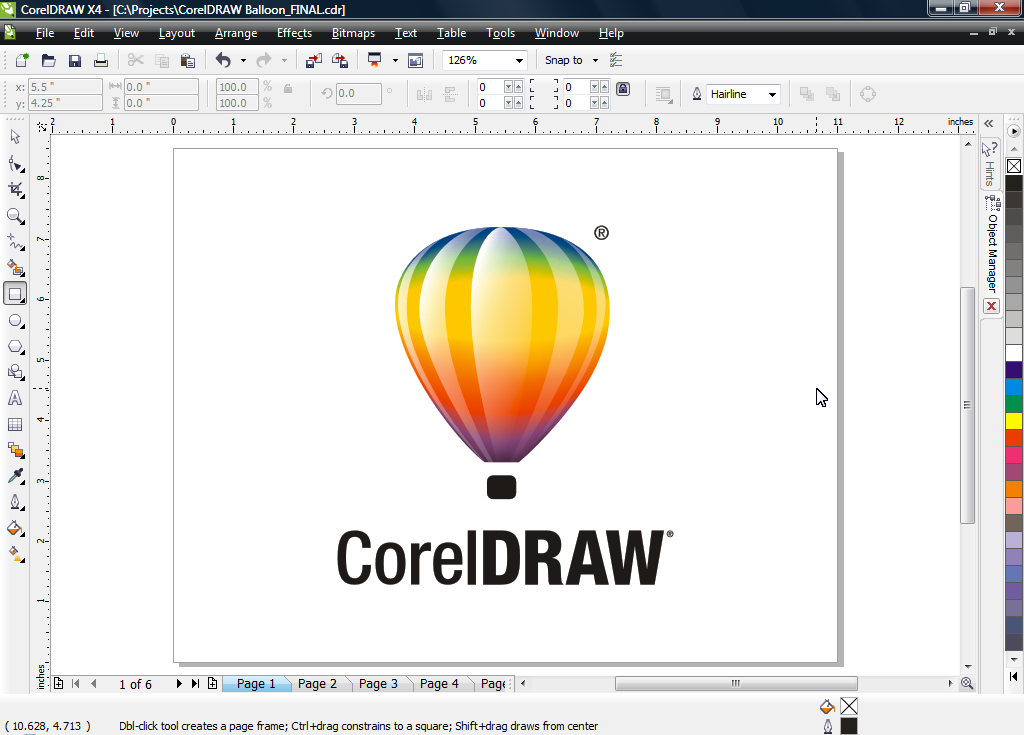Open the Hairline outline width dropdown

(772, 94)
